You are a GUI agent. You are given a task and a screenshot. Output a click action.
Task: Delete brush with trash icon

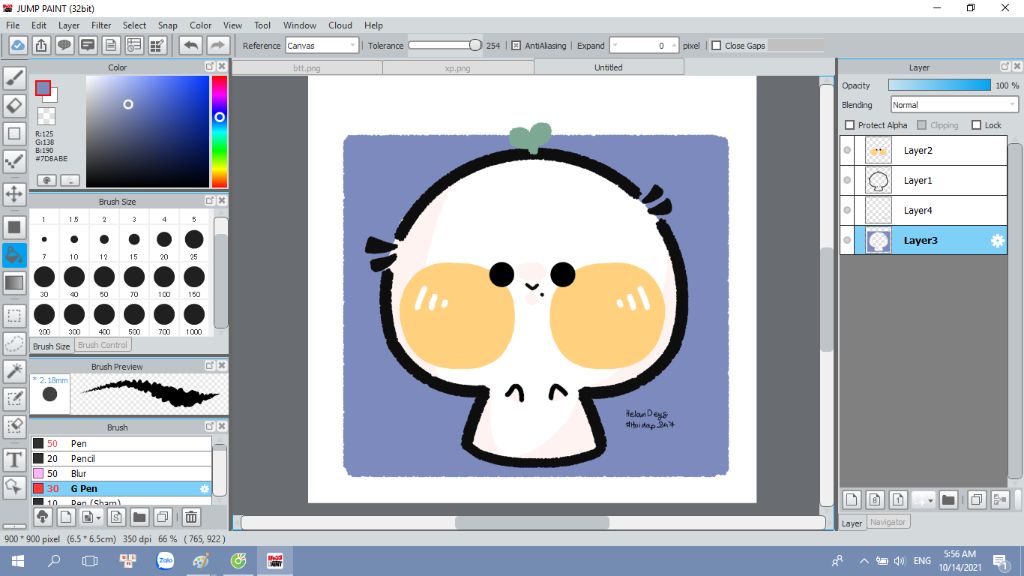(191, 517)
